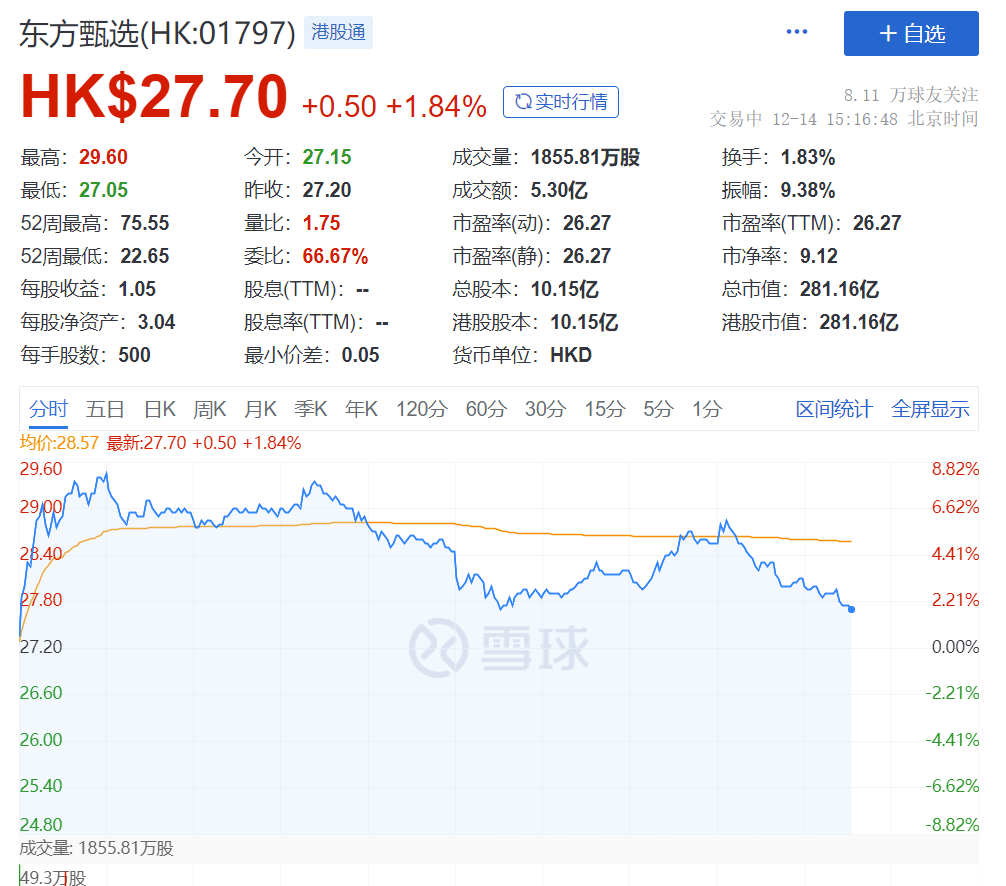Click the stock title 东方甄选(HK:01797)

tap(157, 33)
